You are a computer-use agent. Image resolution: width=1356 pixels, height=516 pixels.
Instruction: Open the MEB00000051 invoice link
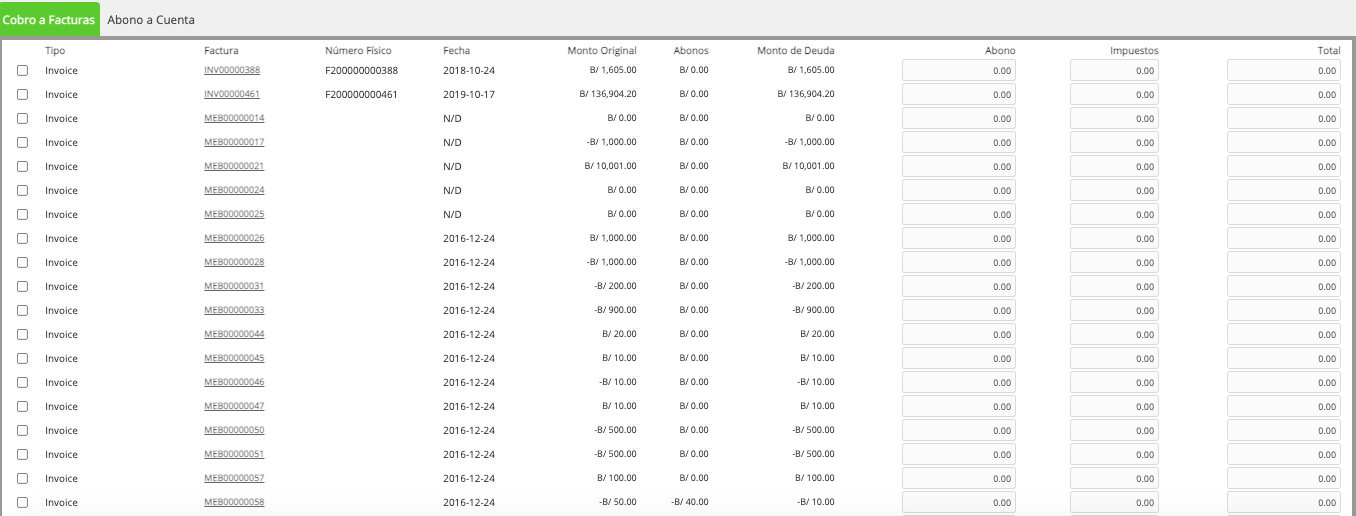tap(234, 454)
